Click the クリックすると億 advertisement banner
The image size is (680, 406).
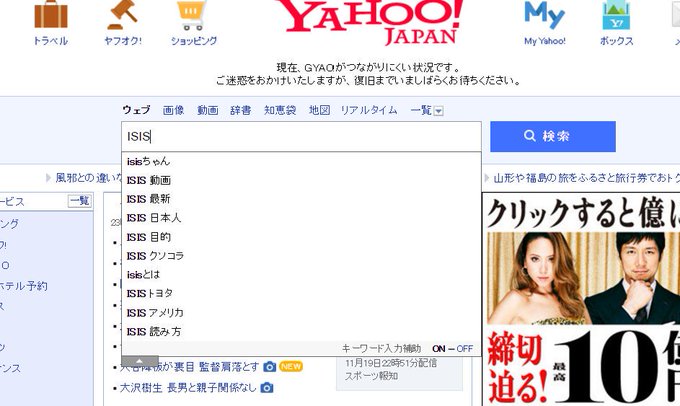(581, 299)
